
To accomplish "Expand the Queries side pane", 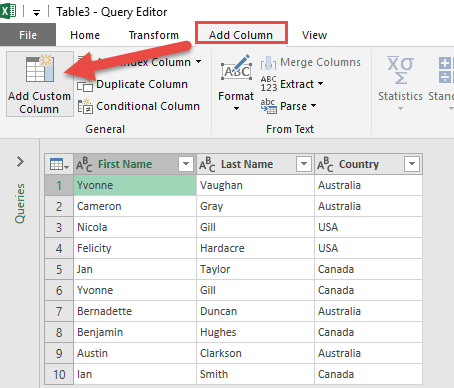I will click(x=20, y=162).
